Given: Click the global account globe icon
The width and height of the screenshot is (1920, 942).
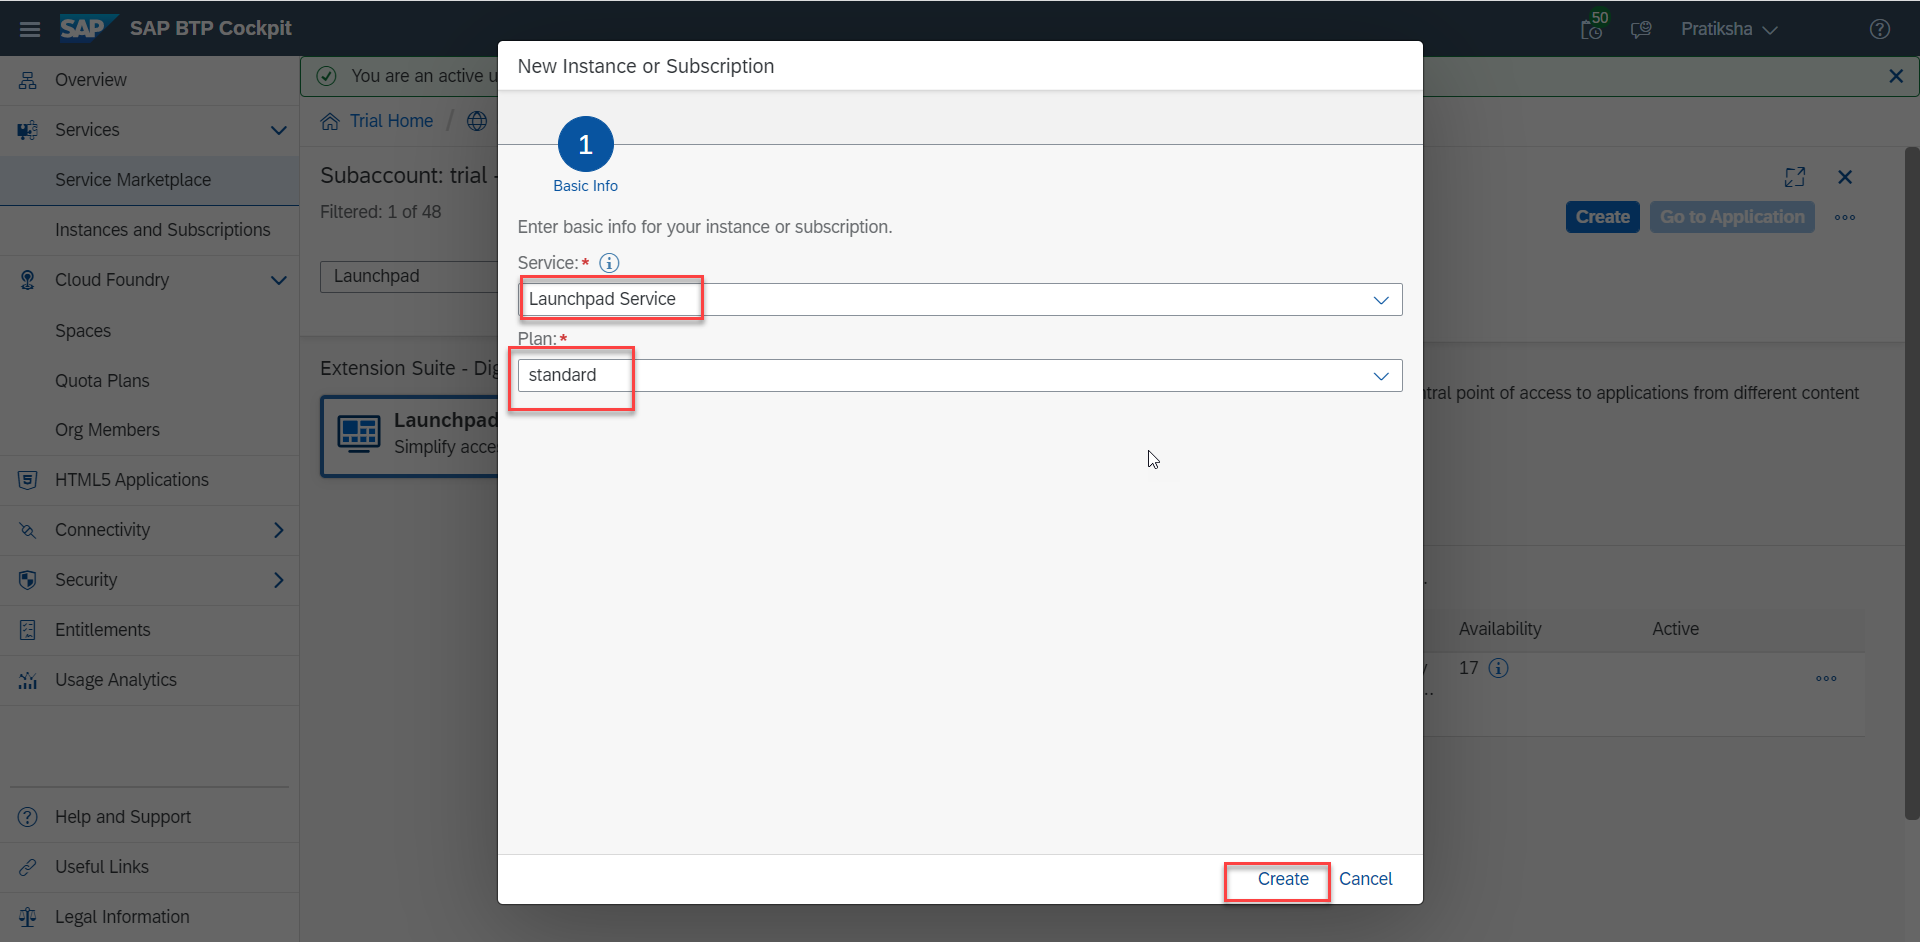Looking at the screenshot, I should (477, 121).
